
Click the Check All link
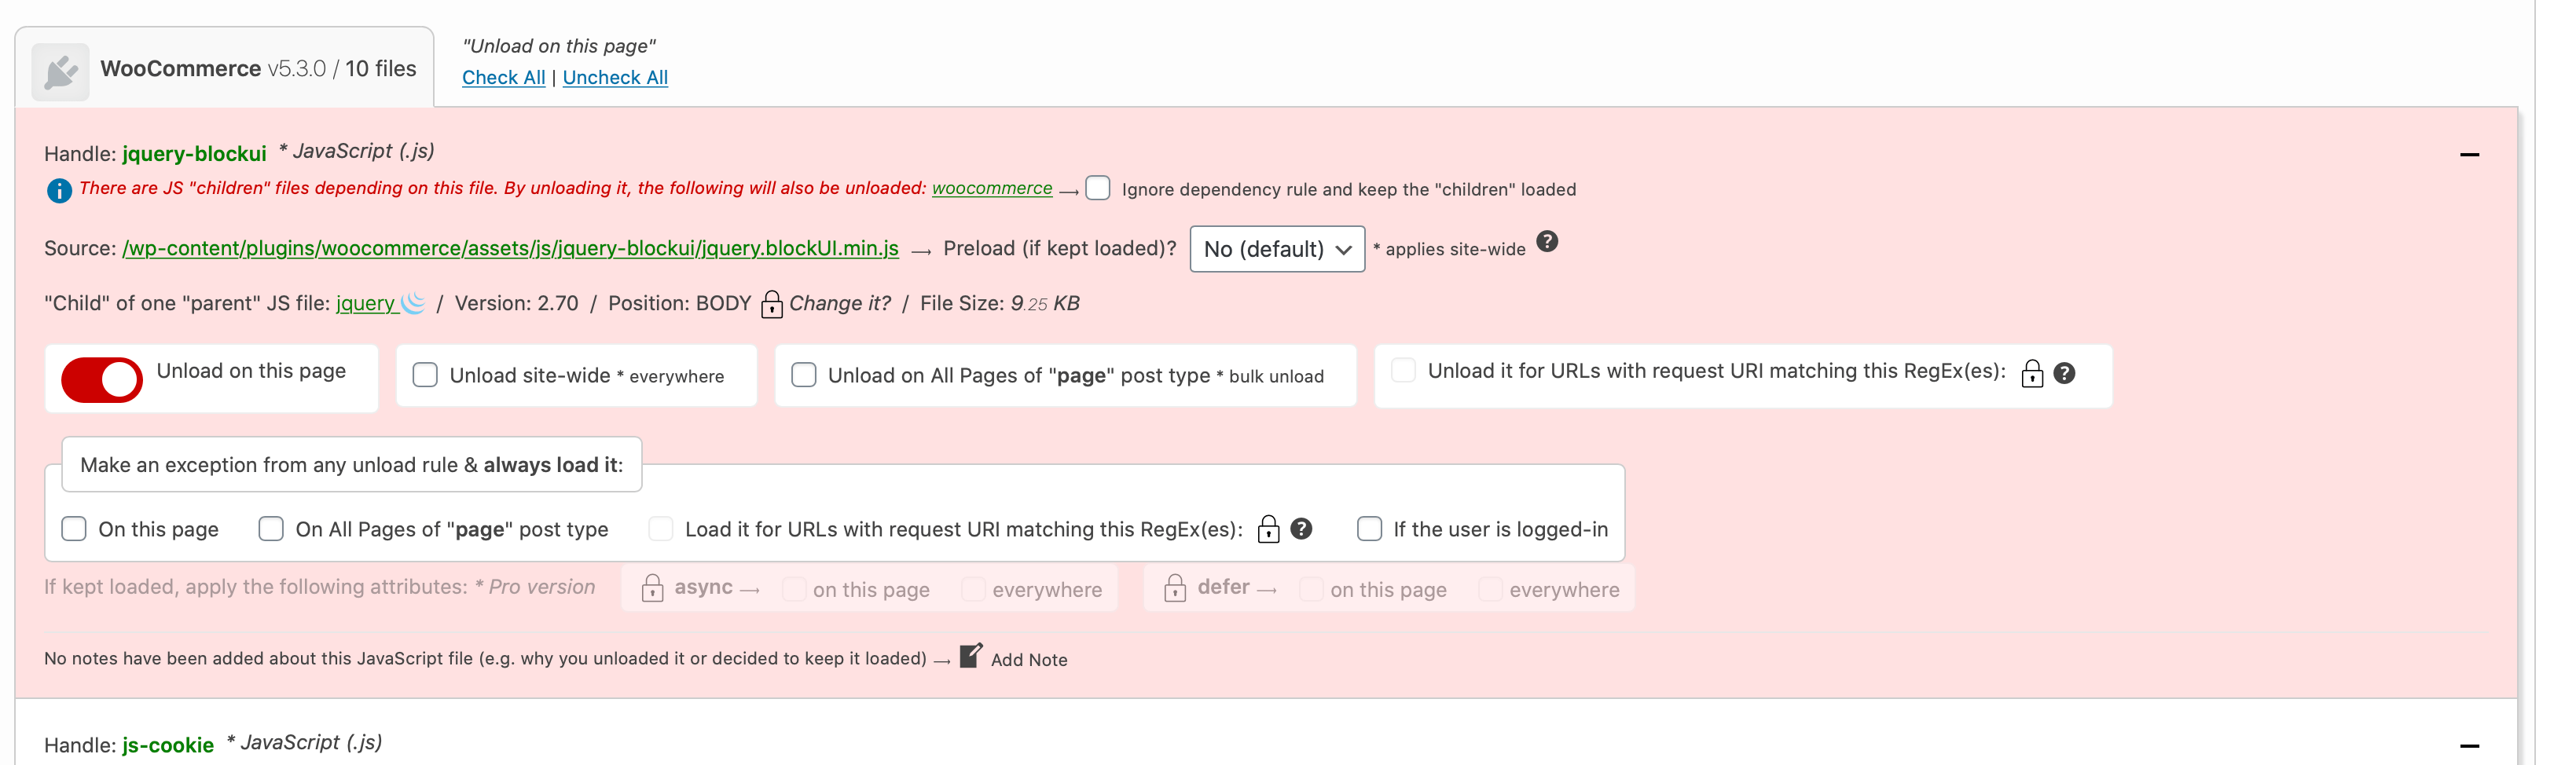pyautogui.click(x=504, y=77)
